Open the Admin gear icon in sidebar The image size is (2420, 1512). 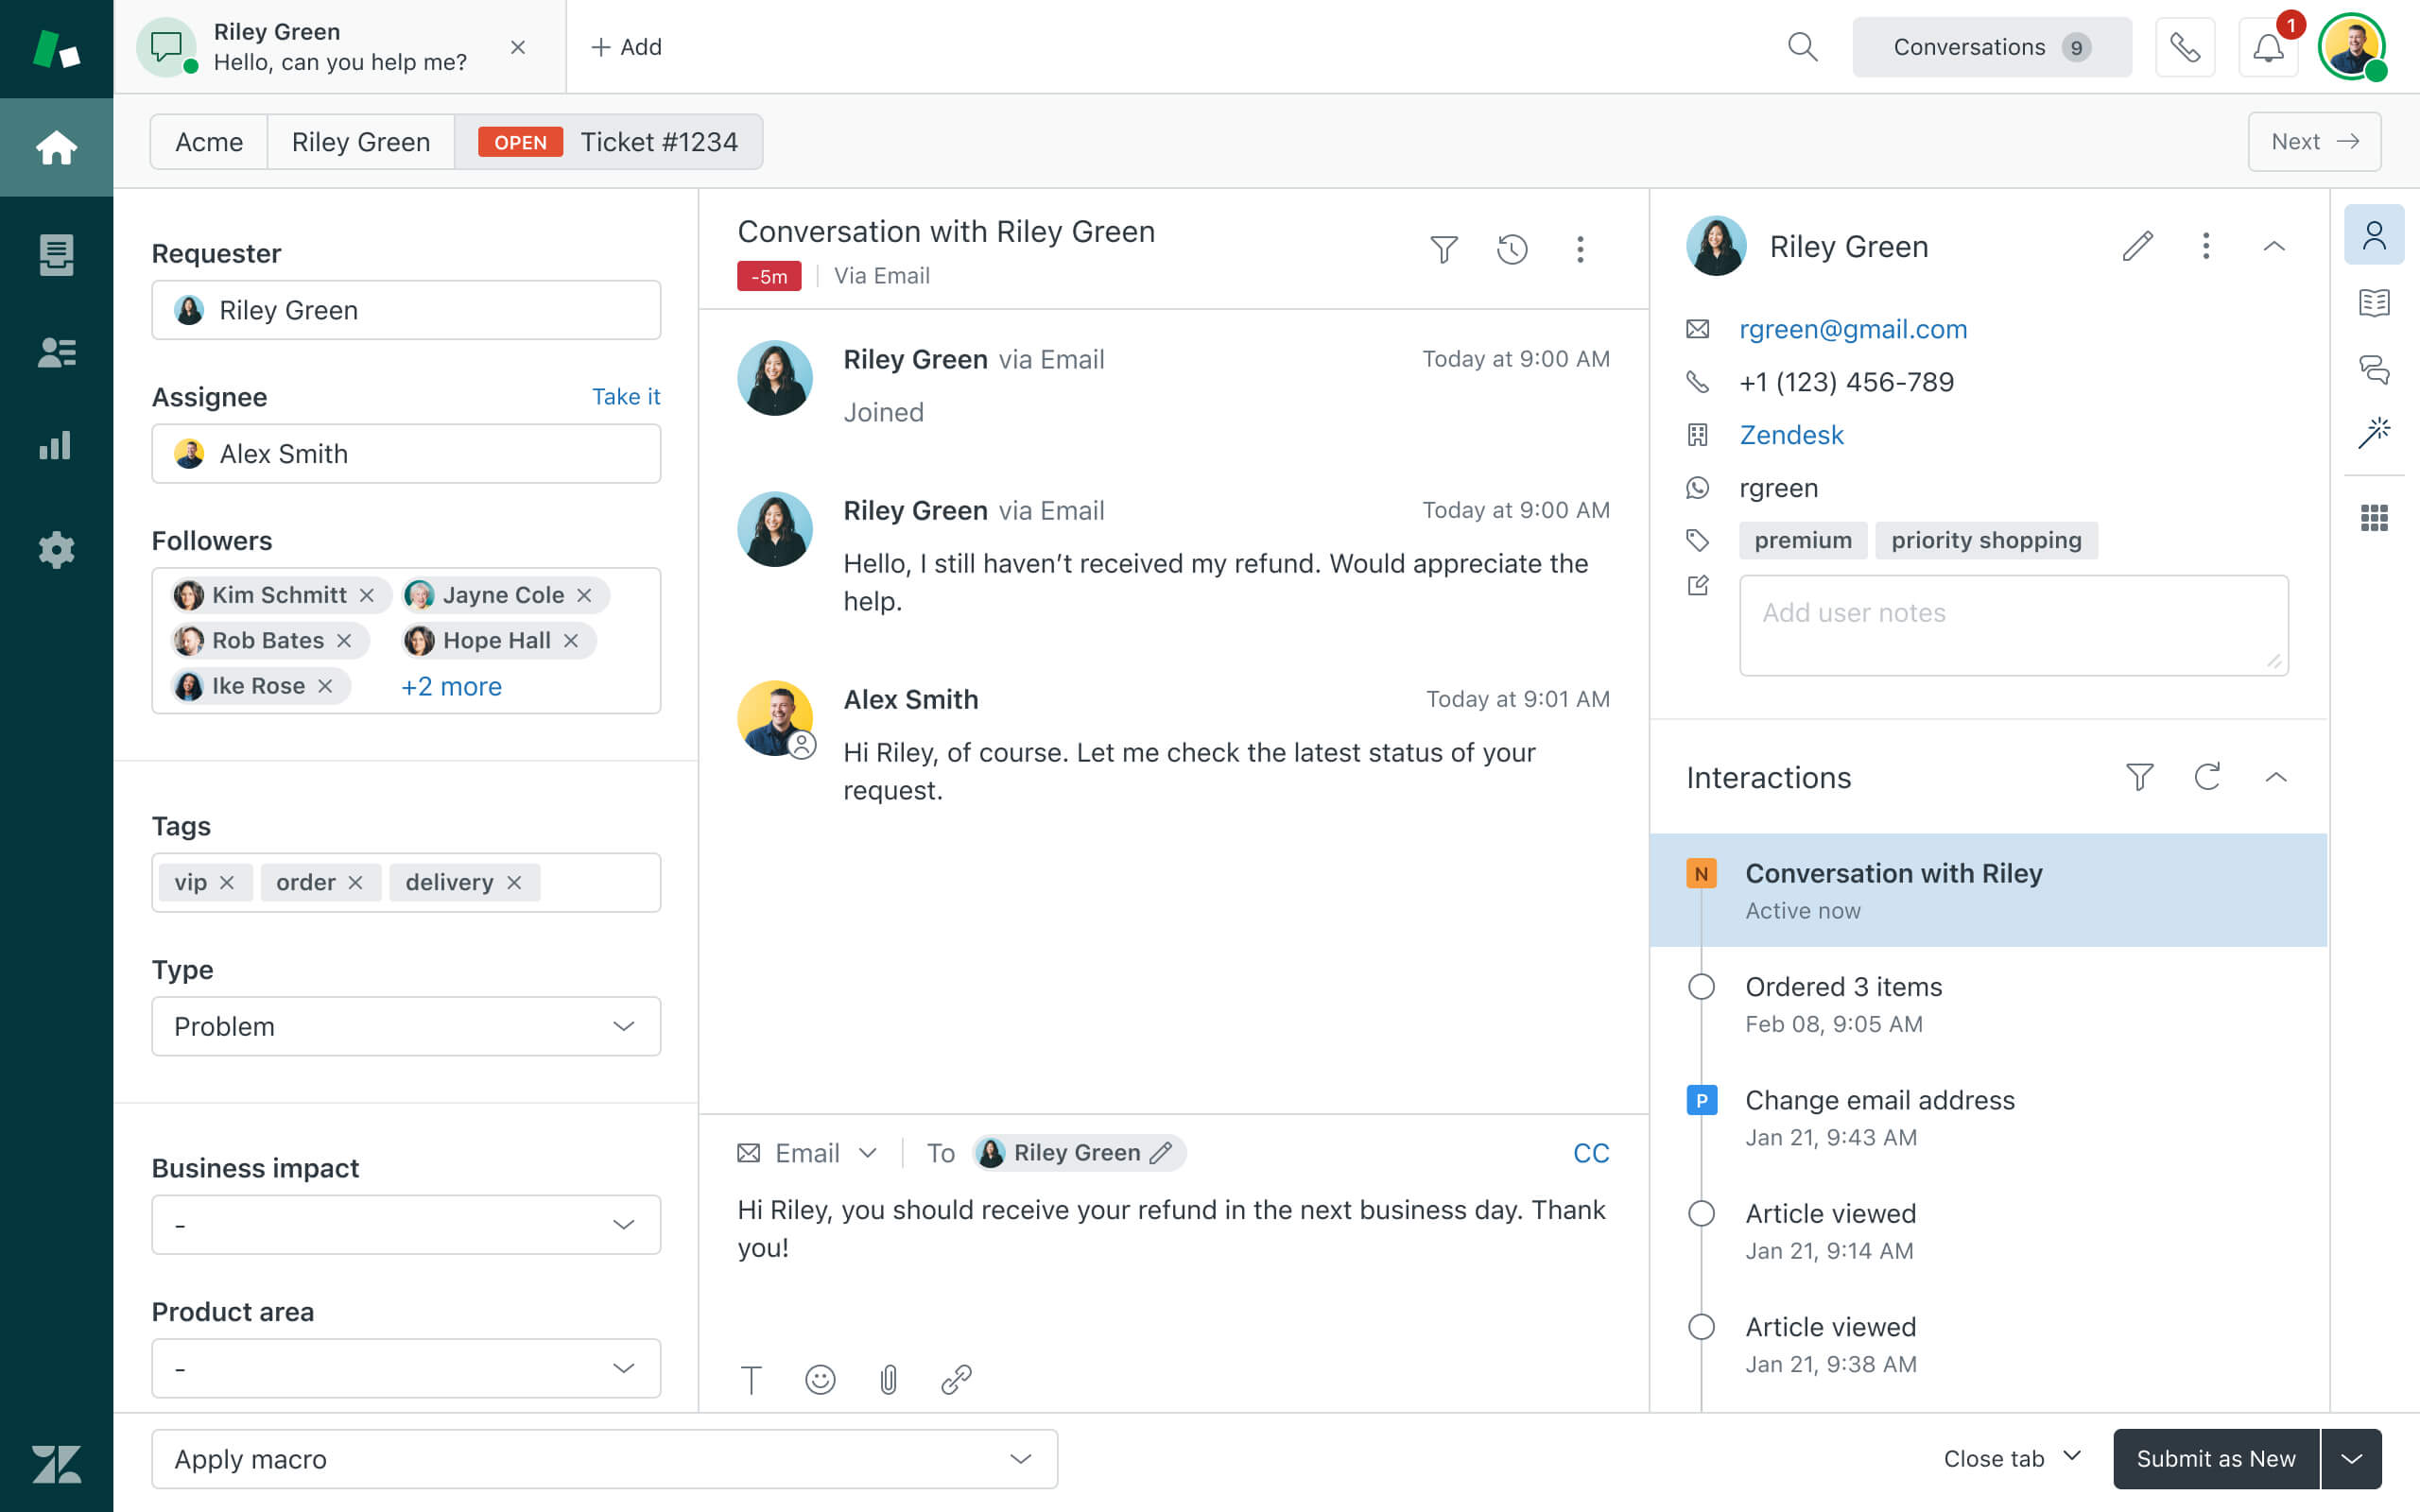click(x=56, y=549)
